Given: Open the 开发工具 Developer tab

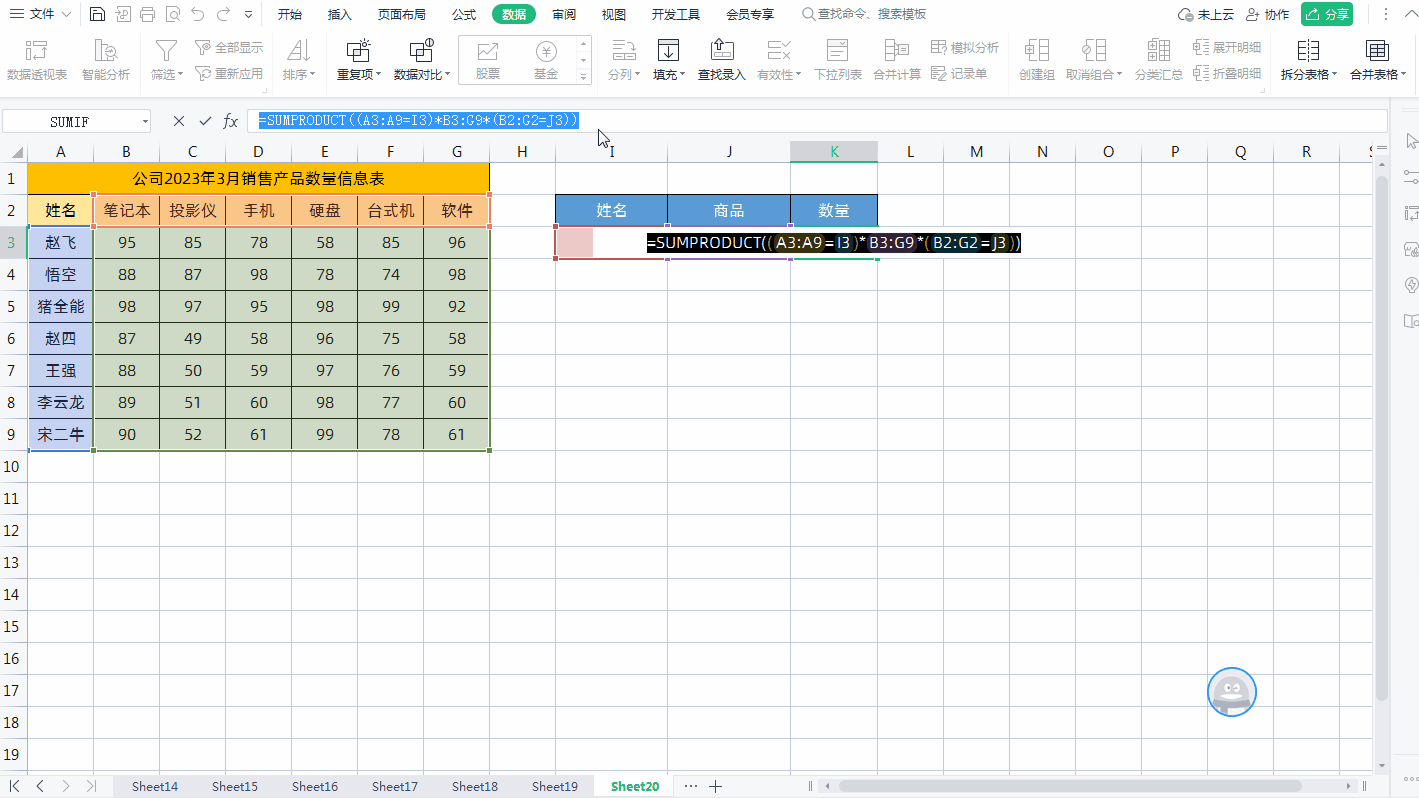Looking at the screenshot, I should pos(676,14).
